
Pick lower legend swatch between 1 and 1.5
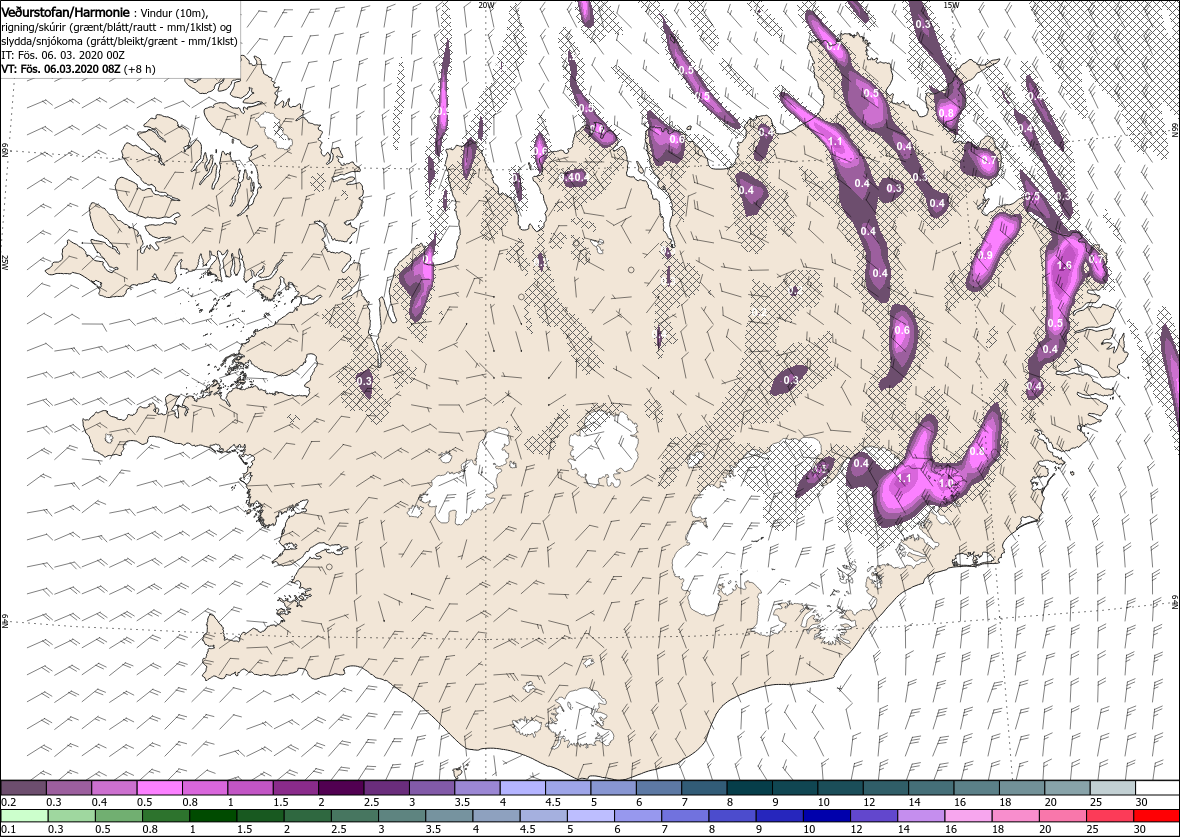coord(213,817)
